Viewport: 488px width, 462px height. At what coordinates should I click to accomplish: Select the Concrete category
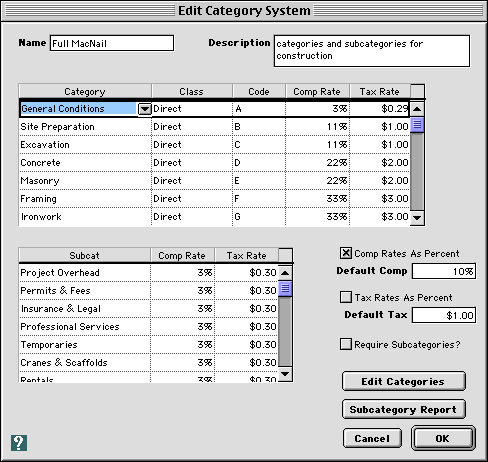[85, 163]
